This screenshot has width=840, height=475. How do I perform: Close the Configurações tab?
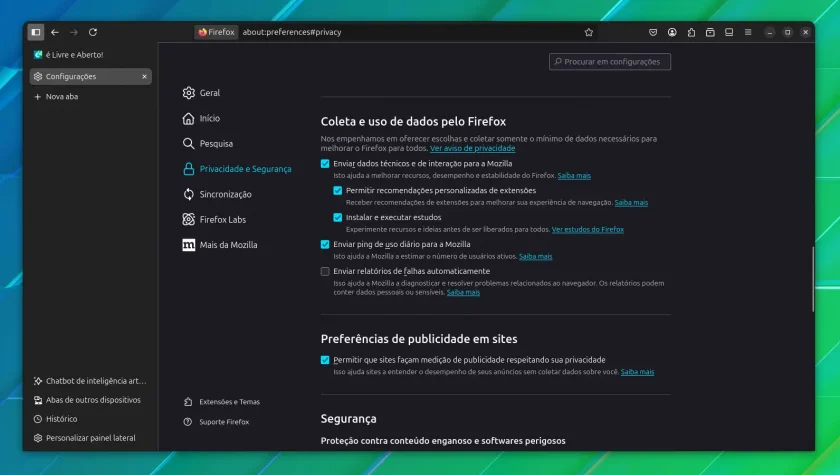point(144,77)
